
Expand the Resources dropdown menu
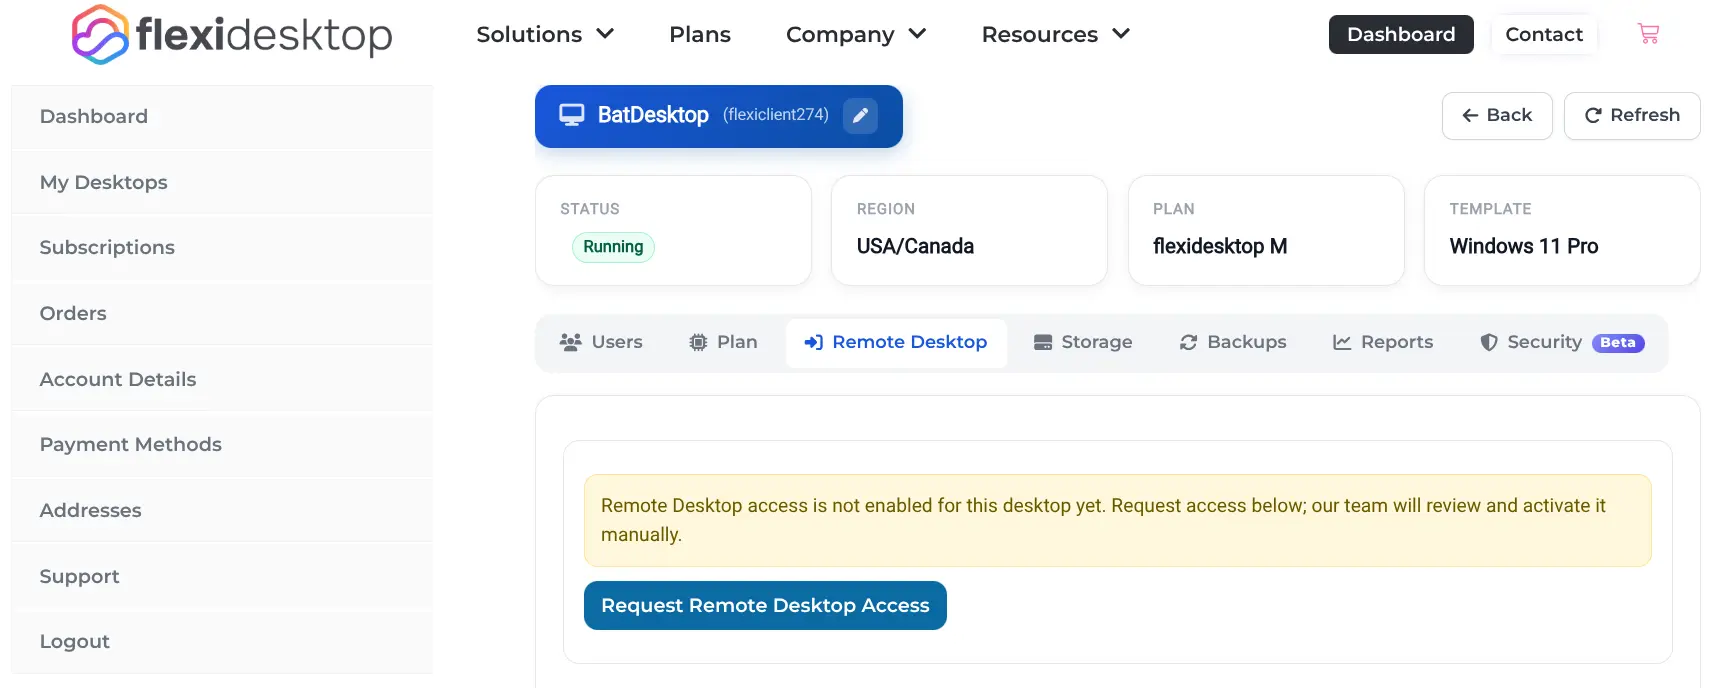pos(1056,34)
